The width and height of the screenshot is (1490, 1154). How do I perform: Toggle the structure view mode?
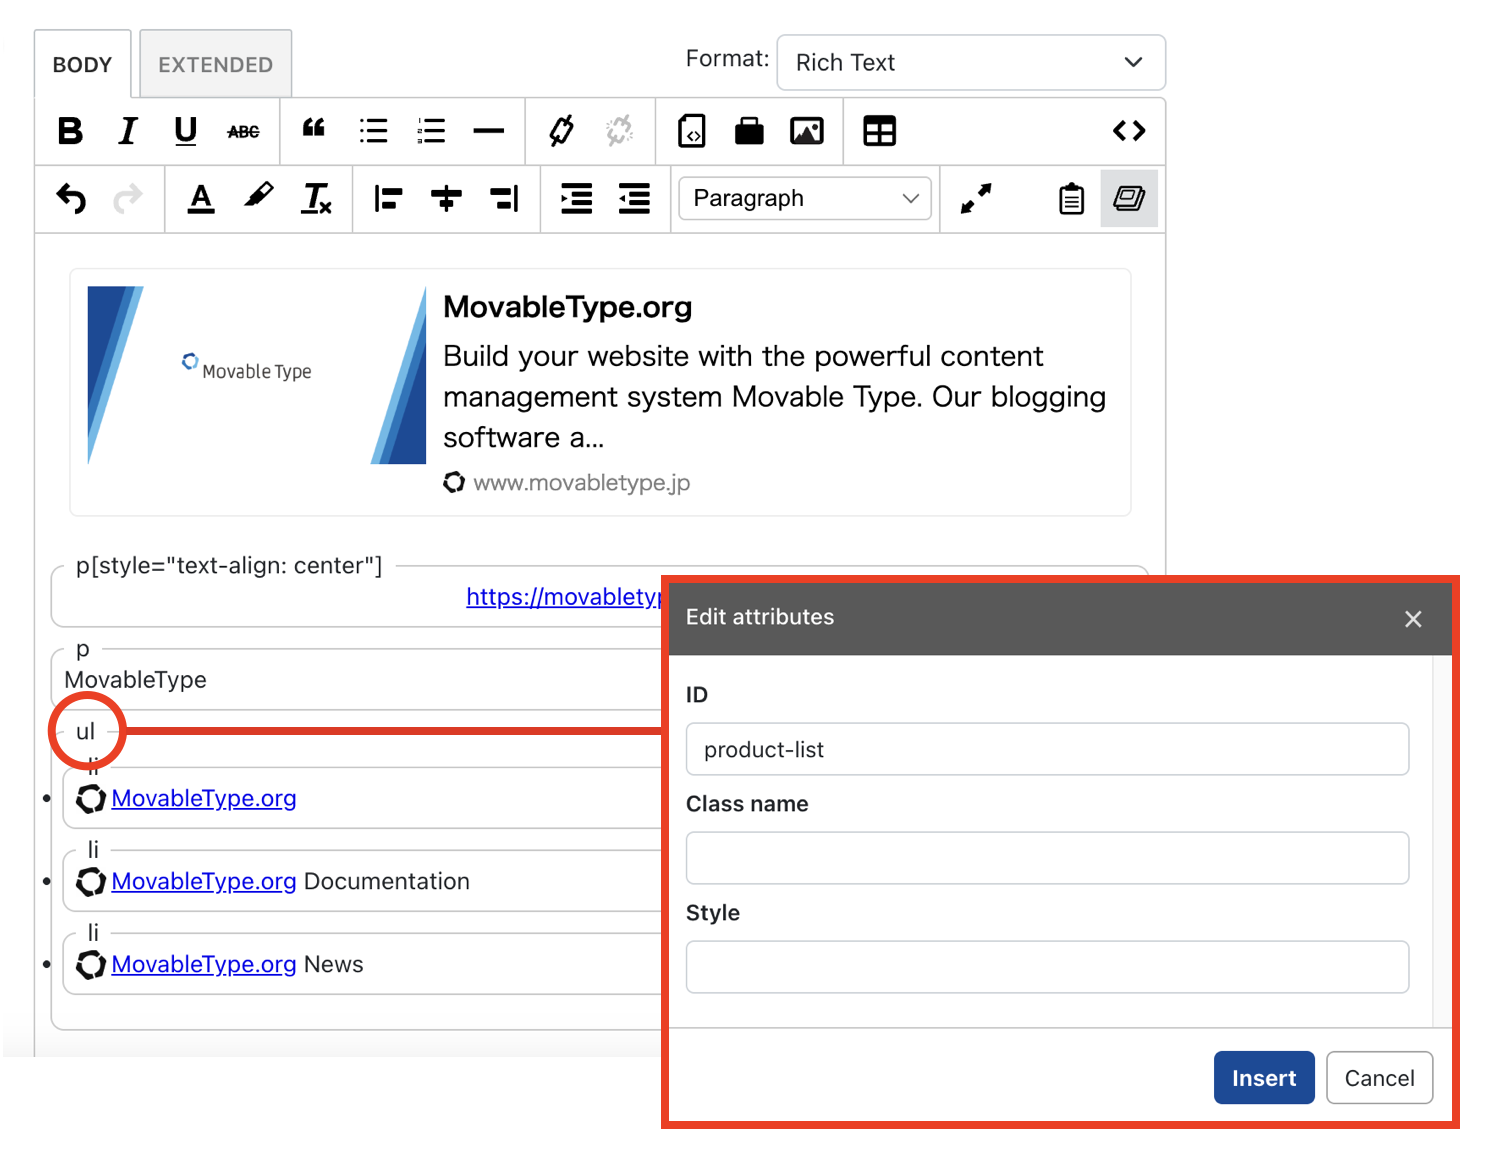point(1129,199)
